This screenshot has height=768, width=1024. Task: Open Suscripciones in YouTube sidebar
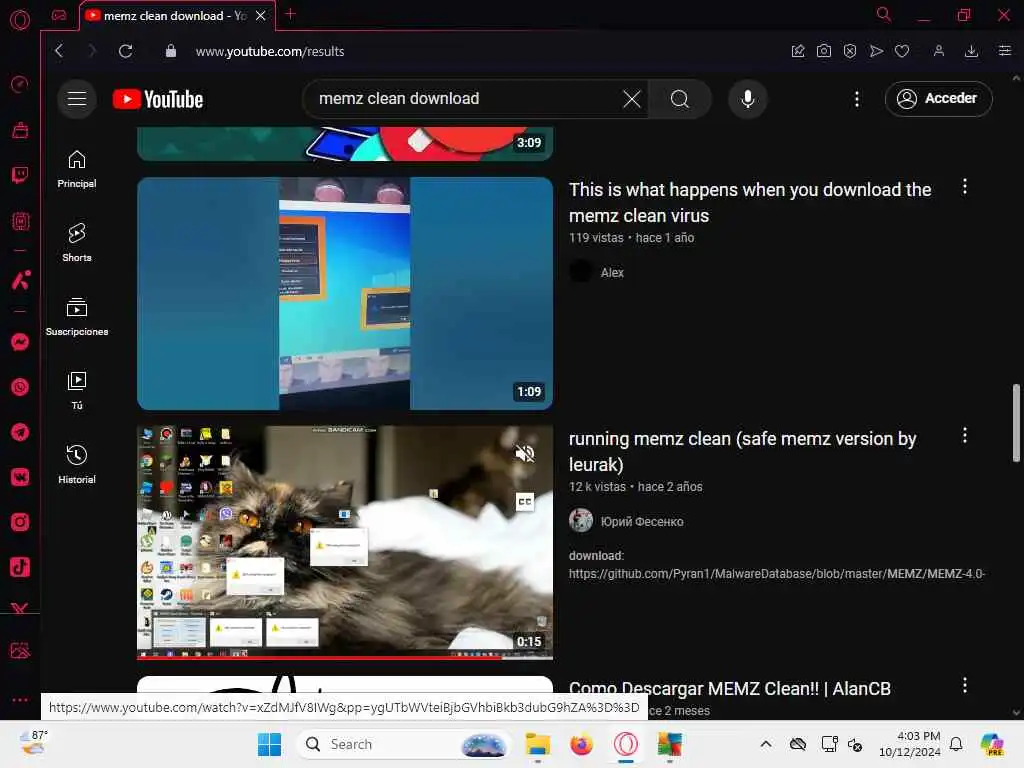pyautogui.click(x=77, y=317)
